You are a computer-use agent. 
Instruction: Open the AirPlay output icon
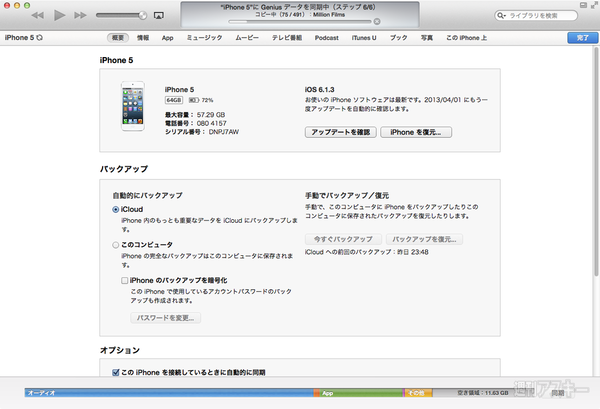(158, 15)
